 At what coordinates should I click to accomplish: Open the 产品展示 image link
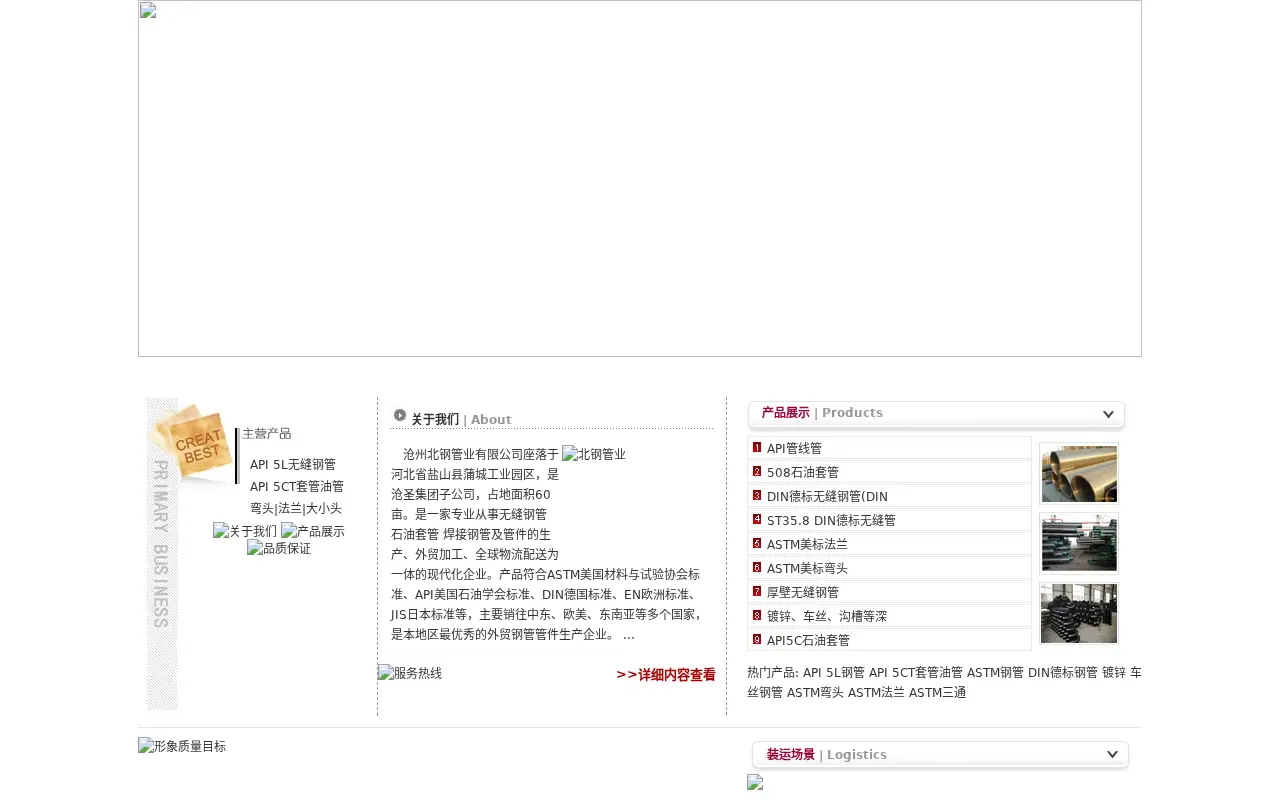click(313, 531)
